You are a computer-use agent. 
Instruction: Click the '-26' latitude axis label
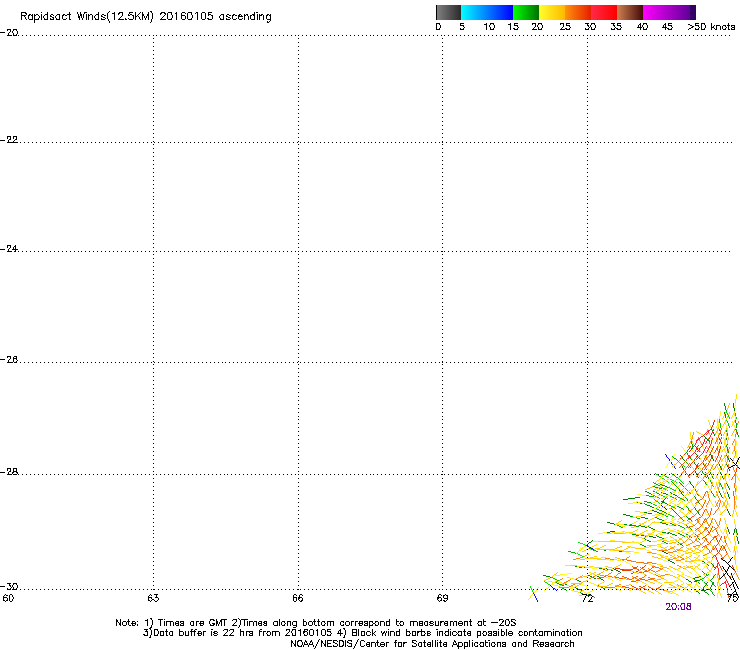[x=9, y=360]
